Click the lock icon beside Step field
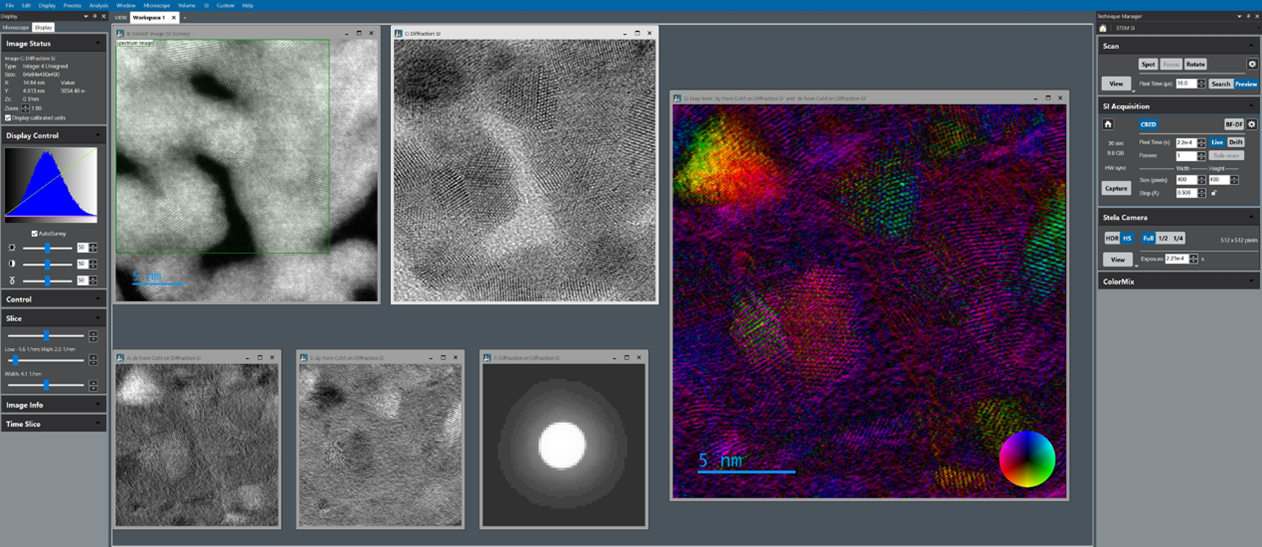The image size is (1262, 547). coord(1214,193)
